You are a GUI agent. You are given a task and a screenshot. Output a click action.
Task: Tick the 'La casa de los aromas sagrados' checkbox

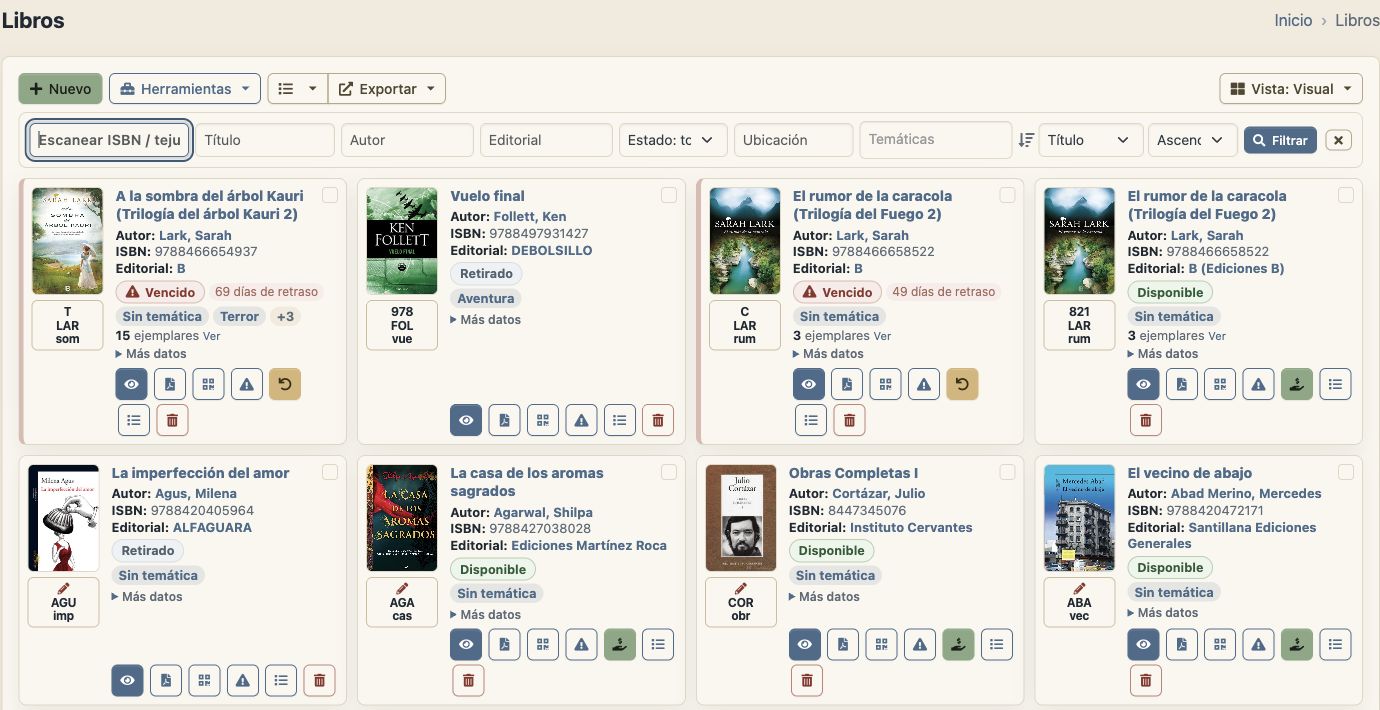point(669,472)
